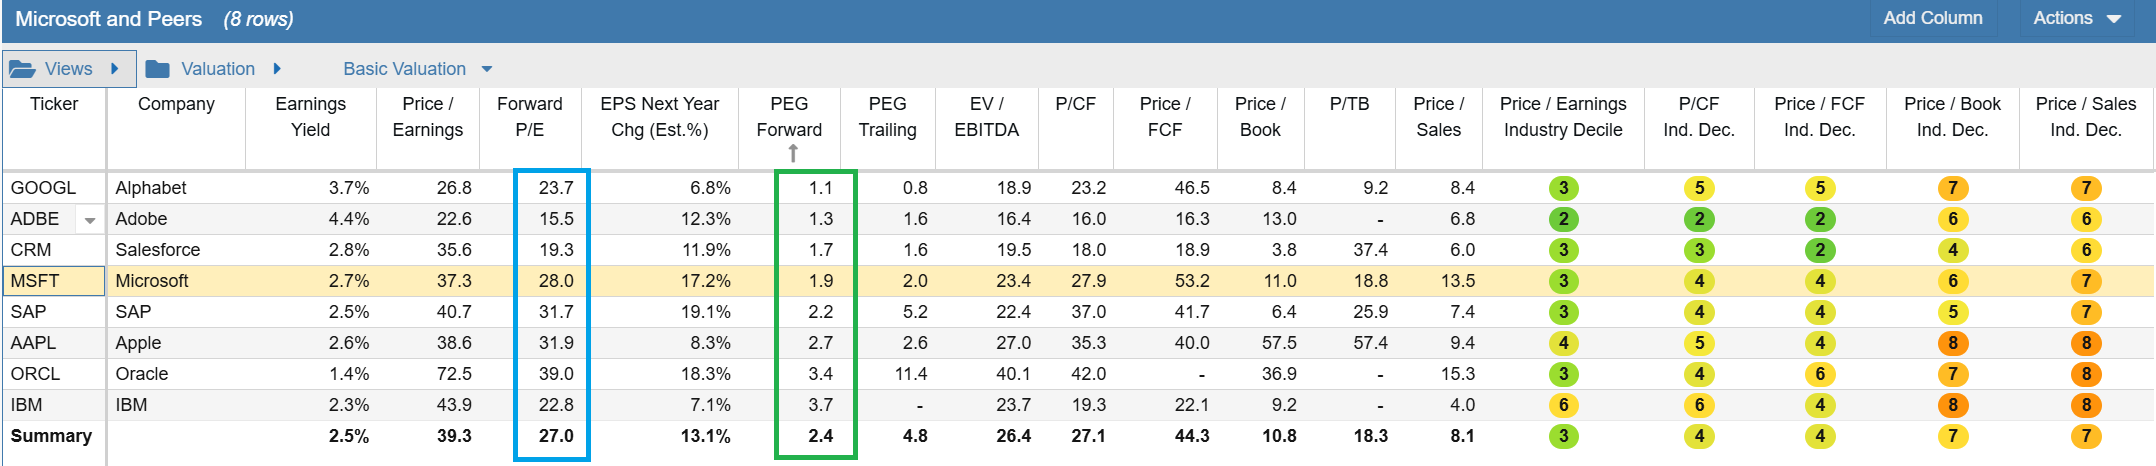Open the Valuation folder icon
Viewport: 2156px width, 466px height.
pyautogui.click(x=157, y=69)
